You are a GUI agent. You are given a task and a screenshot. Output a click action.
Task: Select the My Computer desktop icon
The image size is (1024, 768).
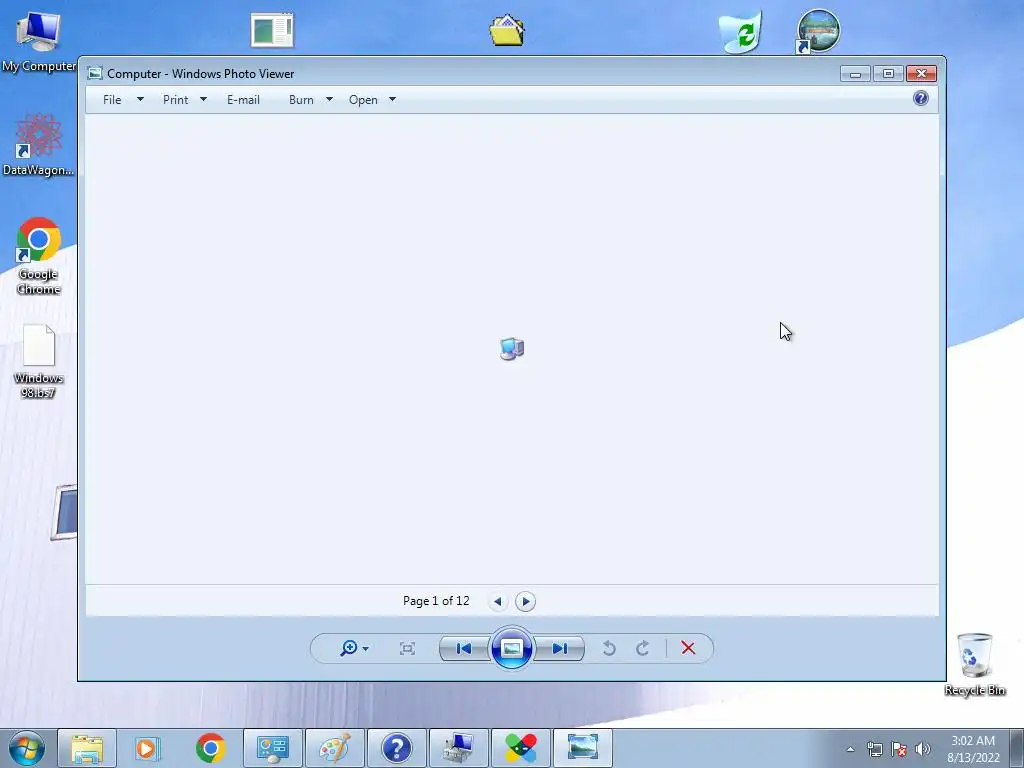pos(38,40)
